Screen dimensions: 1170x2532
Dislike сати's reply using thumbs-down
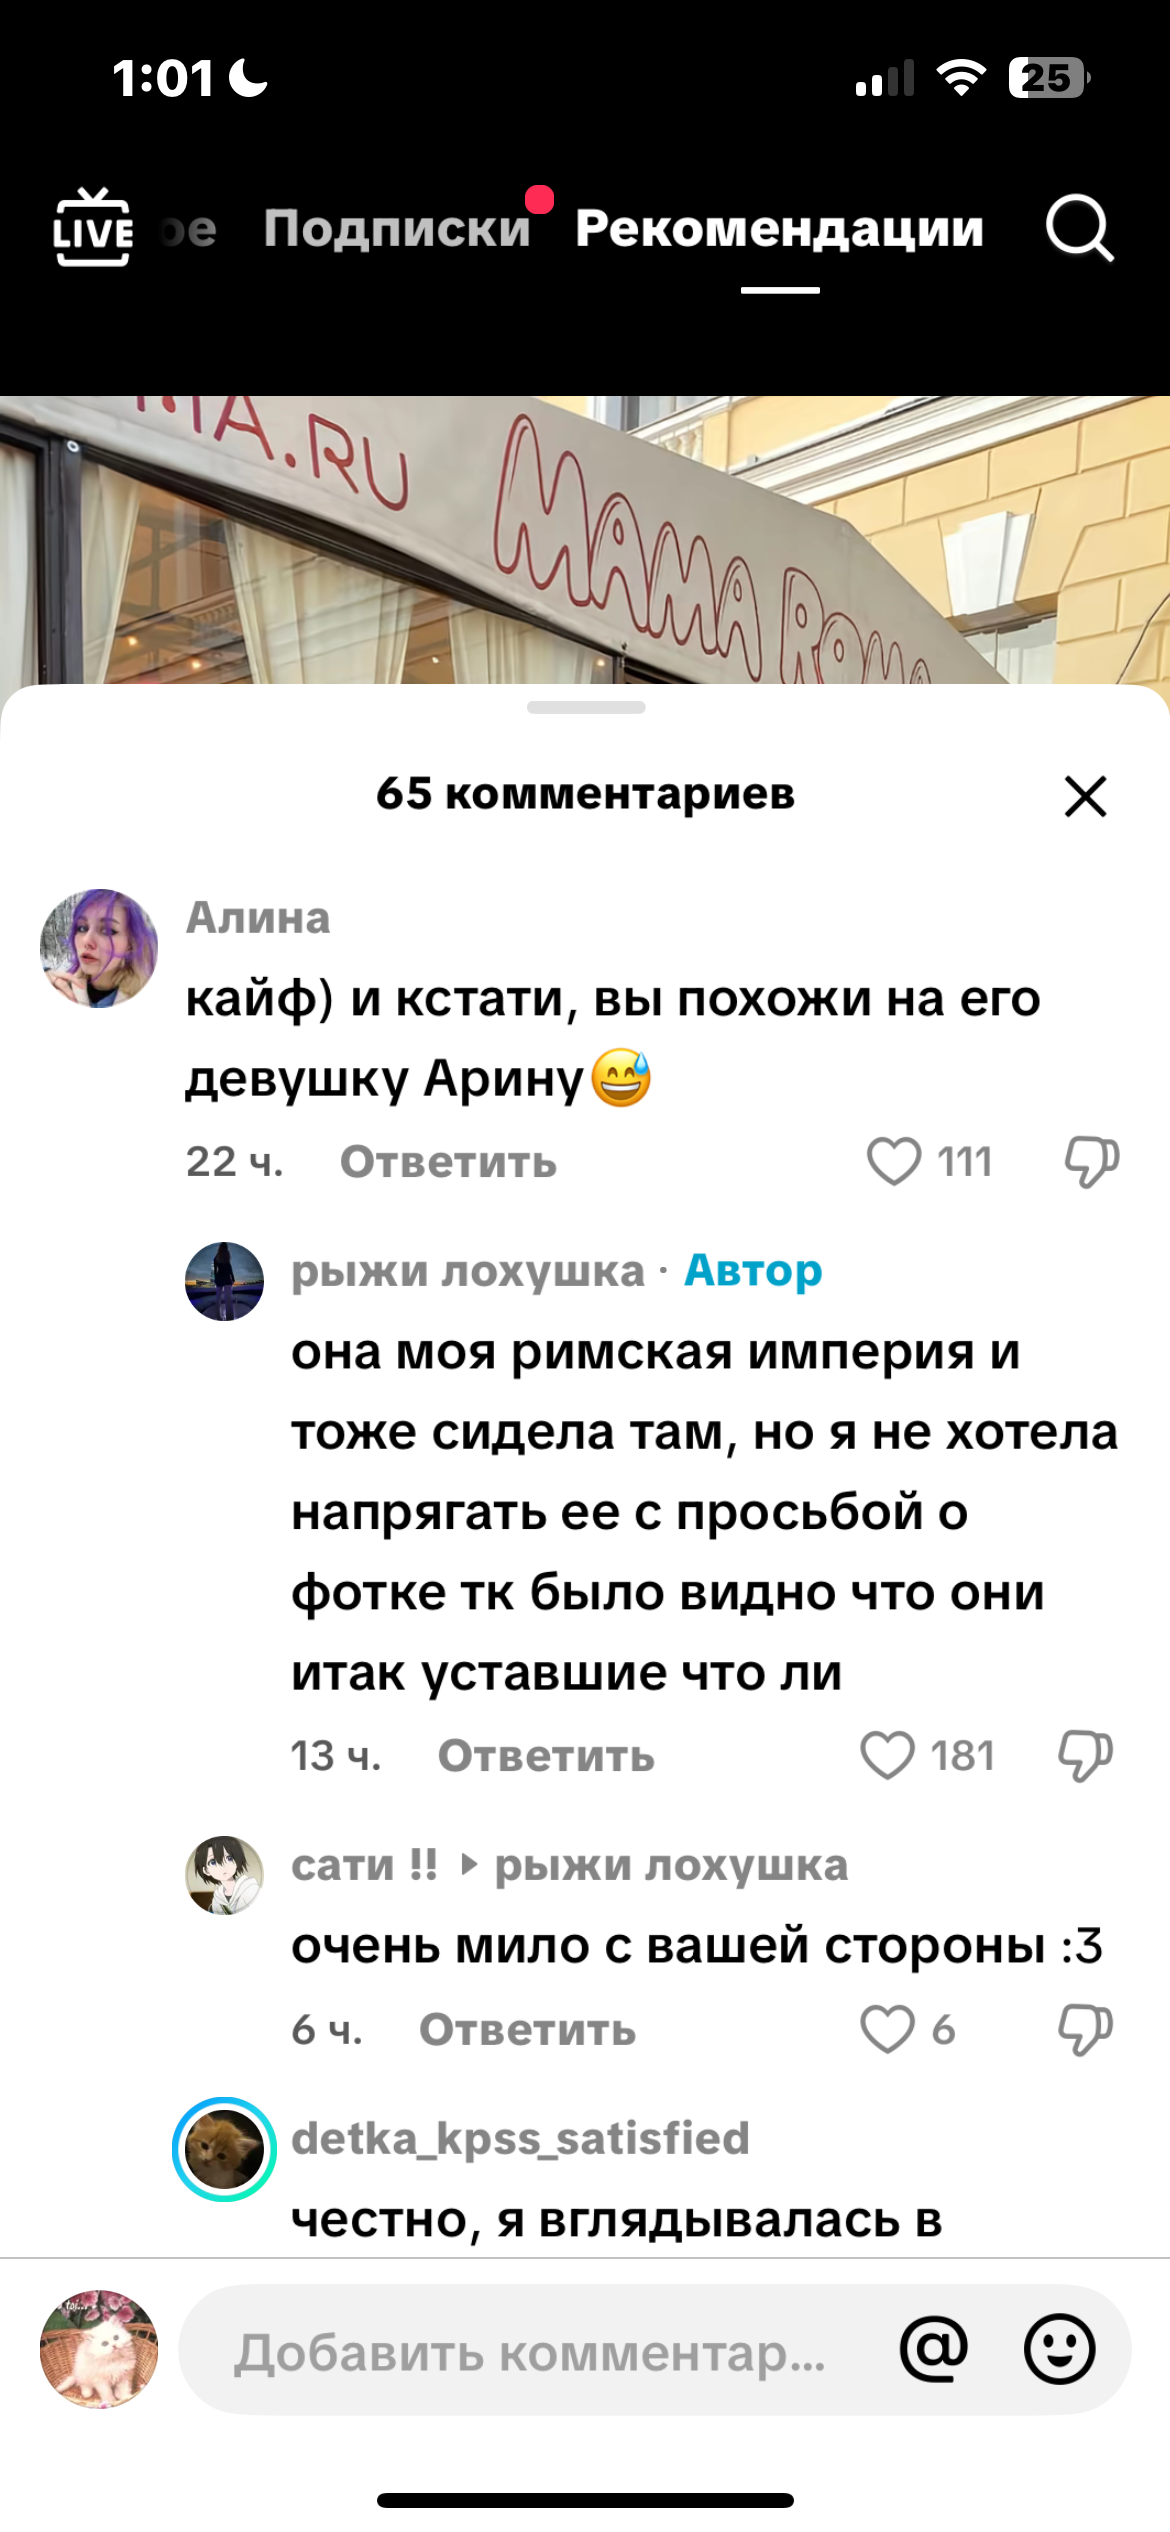[1085, 2030]
